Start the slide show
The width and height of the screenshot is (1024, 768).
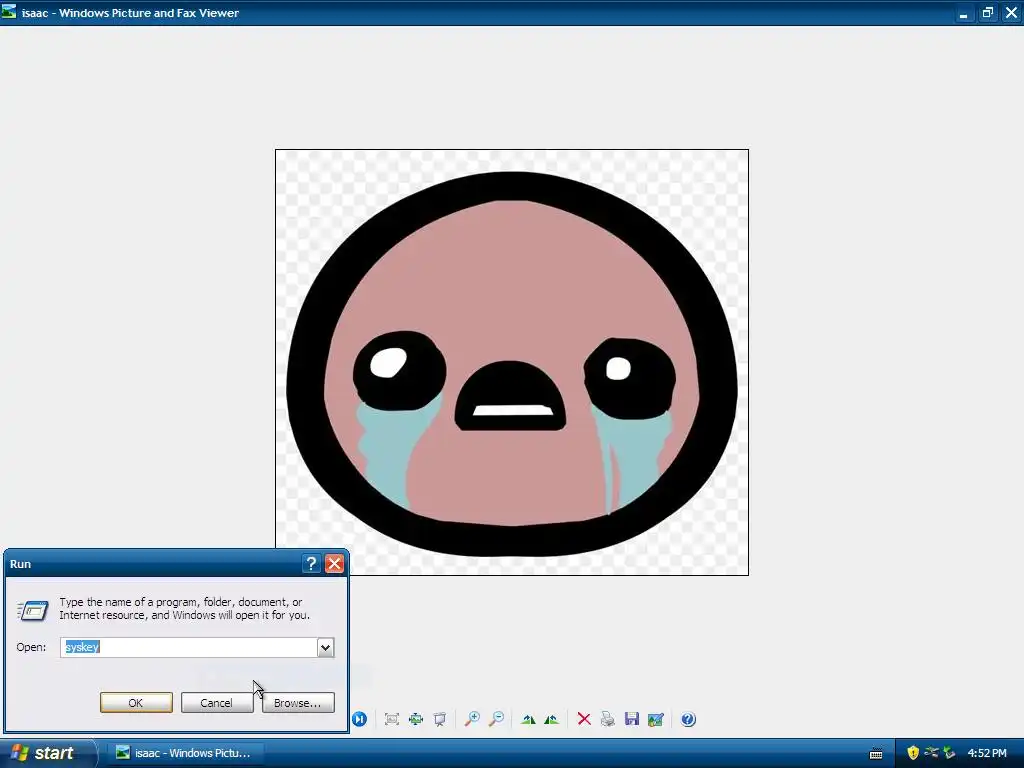coord(440,719)
